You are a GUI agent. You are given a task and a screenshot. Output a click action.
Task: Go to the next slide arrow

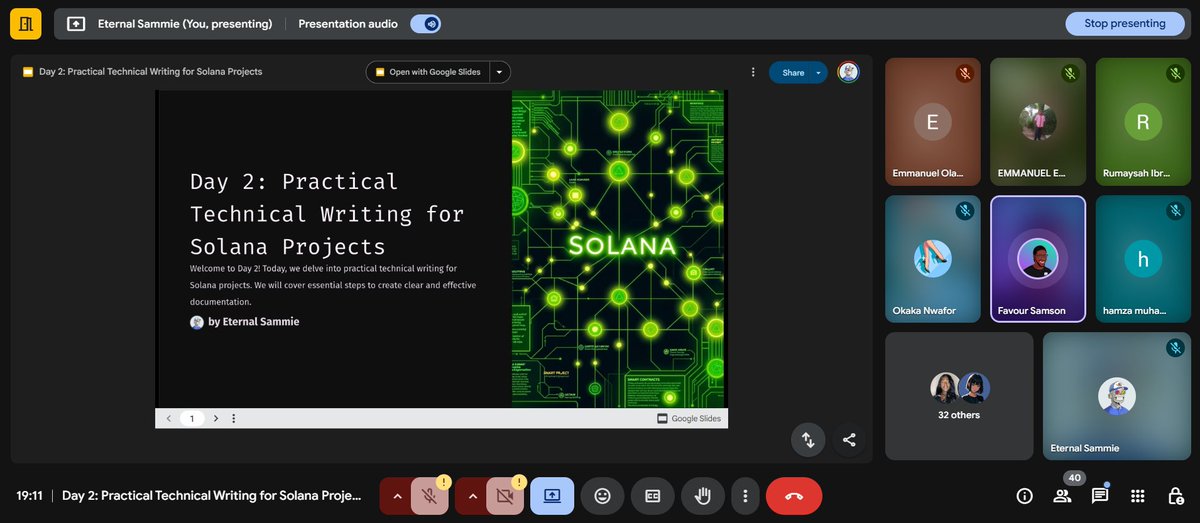click(215, 419)
